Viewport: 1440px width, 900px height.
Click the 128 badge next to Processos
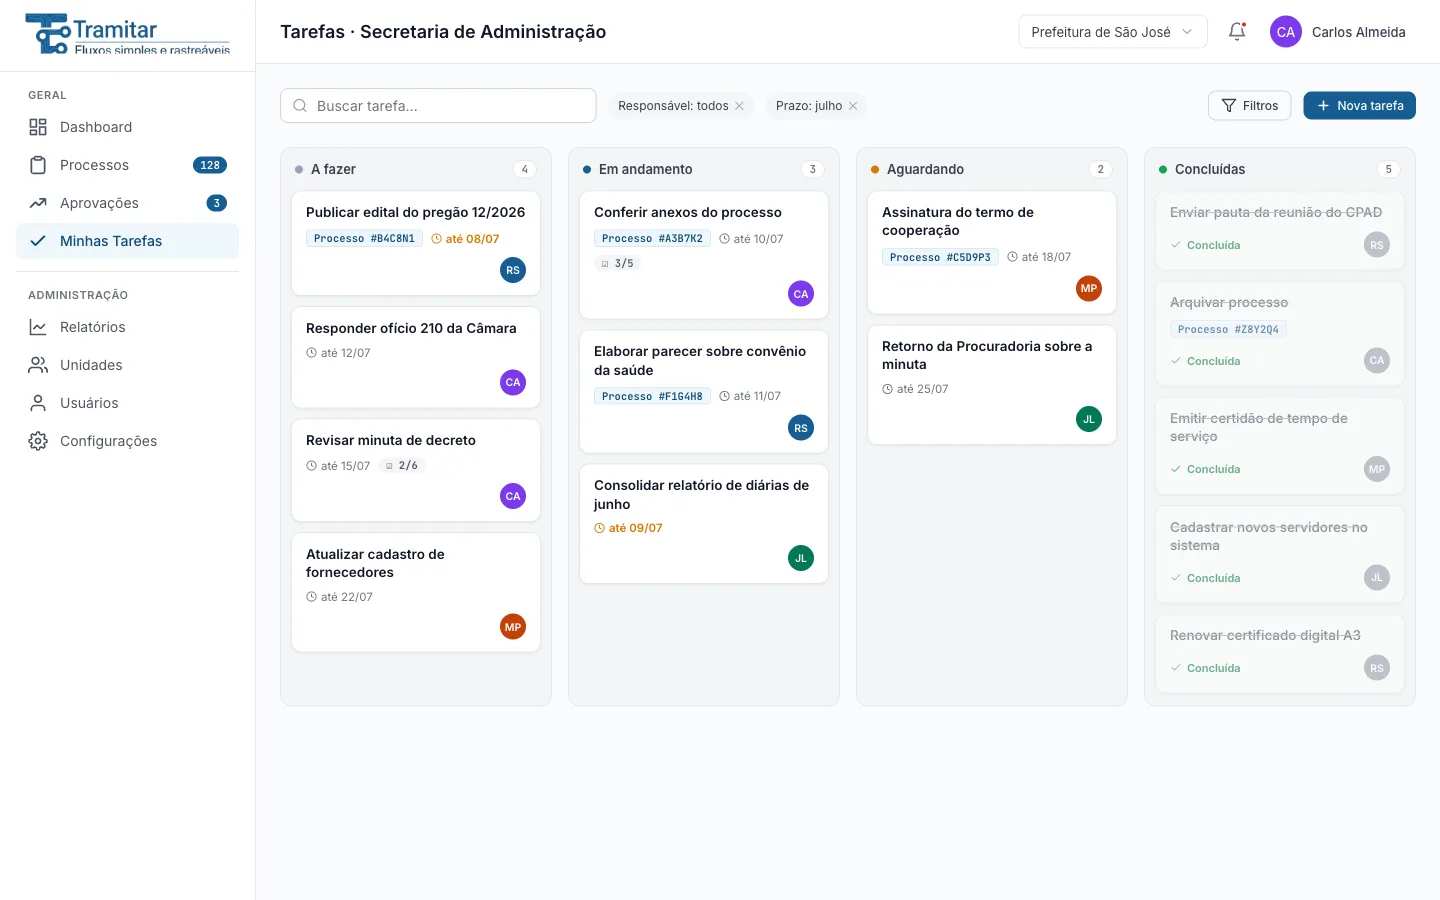(210, 165)
